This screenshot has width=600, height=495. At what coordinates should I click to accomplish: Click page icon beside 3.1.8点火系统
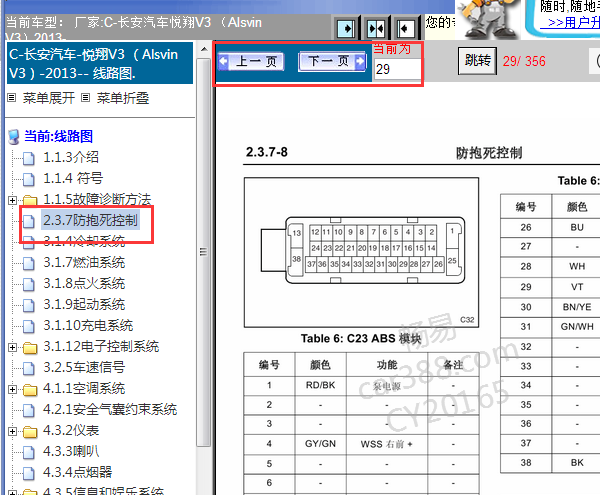click(29, 284)
